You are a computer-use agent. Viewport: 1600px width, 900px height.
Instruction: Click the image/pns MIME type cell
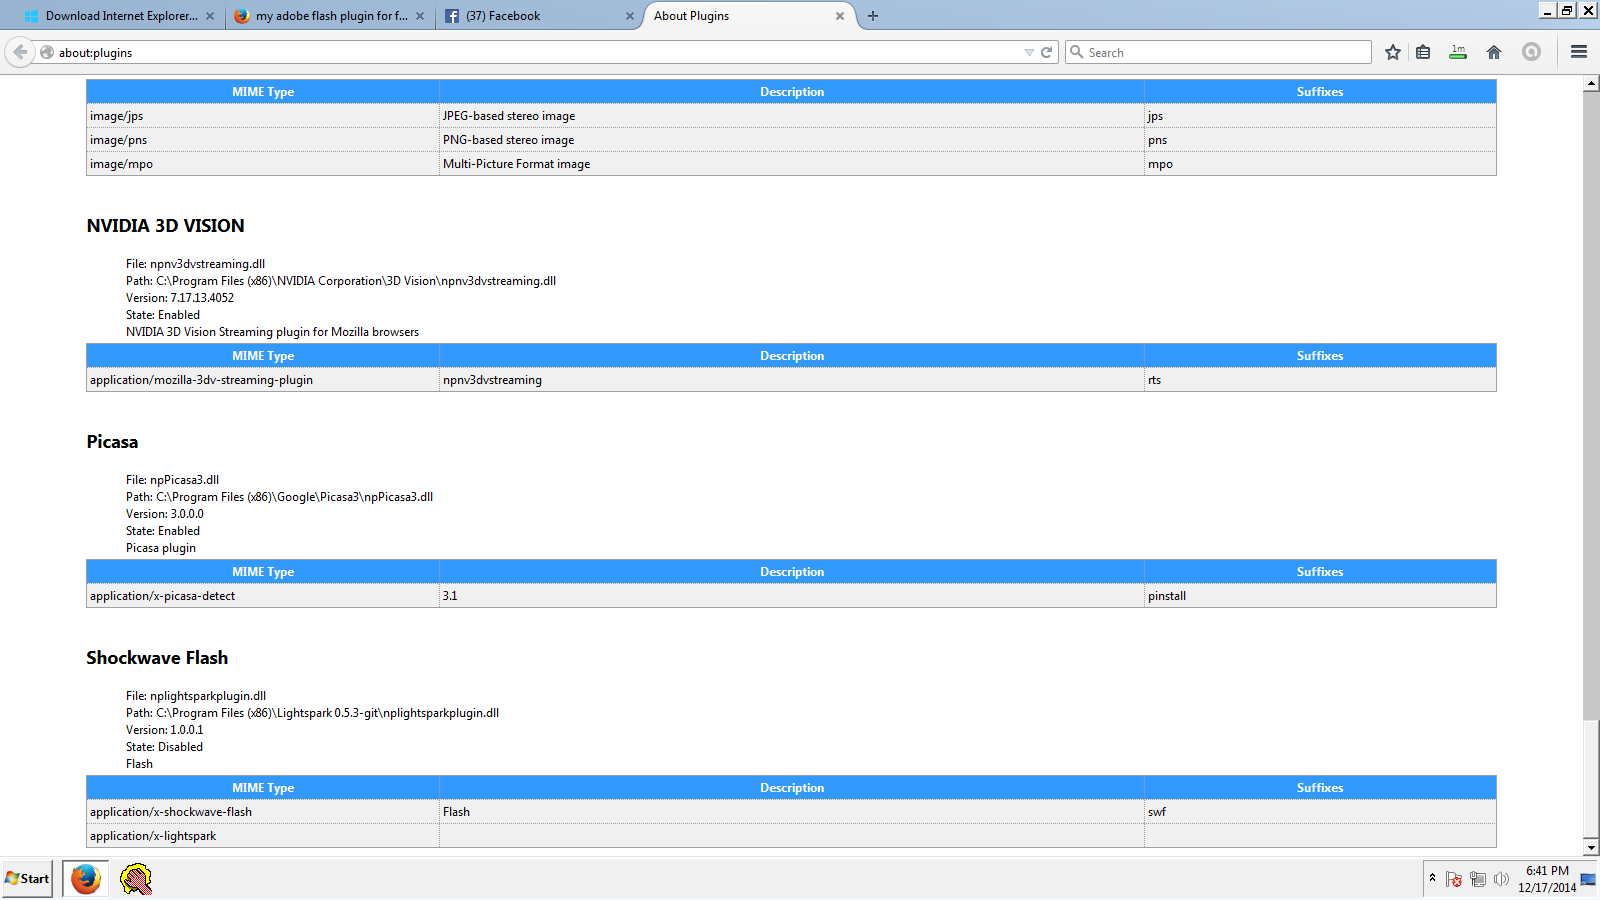coord(263,140)
